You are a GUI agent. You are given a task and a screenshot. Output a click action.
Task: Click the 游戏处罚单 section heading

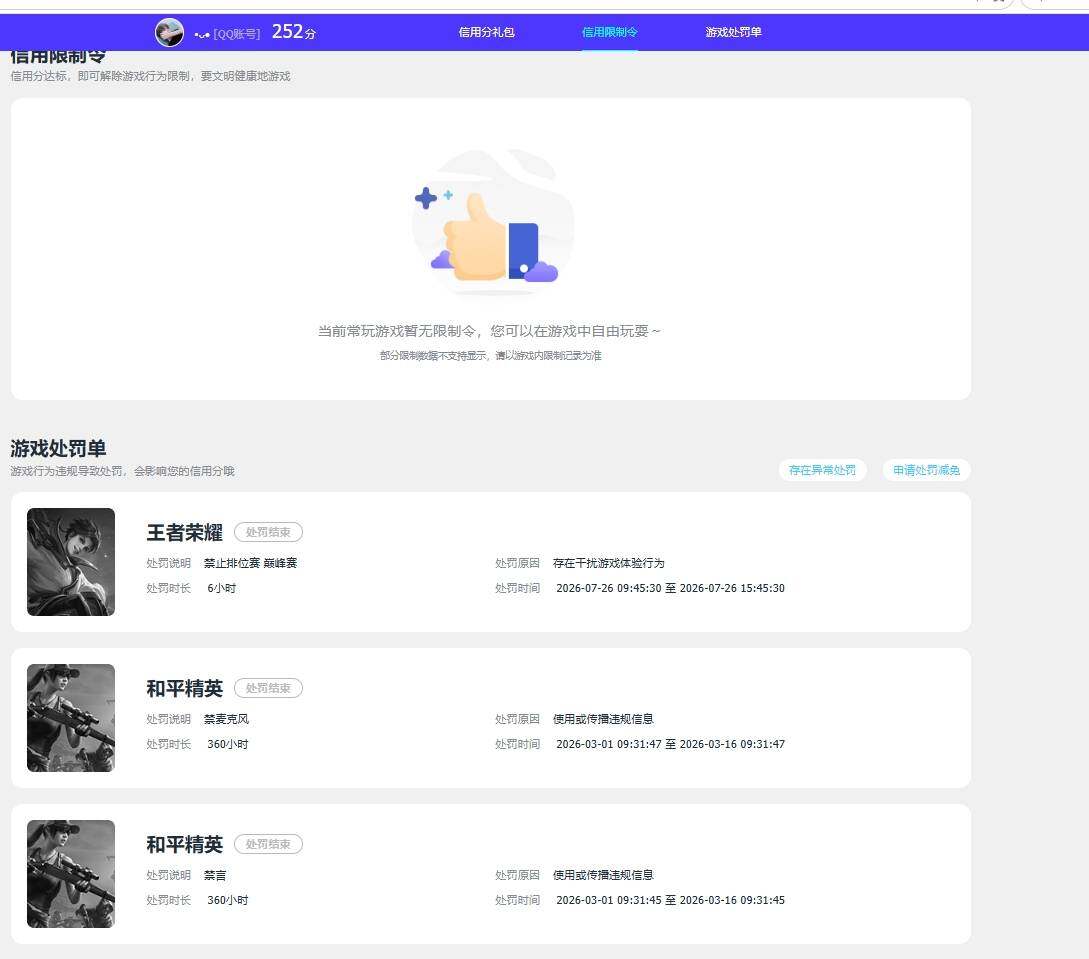coord(58,449)
